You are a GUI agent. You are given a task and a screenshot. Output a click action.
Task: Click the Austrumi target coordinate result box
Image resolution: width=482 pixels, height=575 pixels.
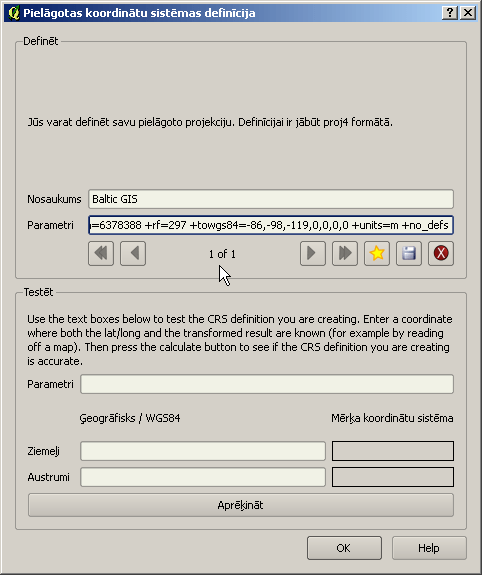(x=393, y=477)
